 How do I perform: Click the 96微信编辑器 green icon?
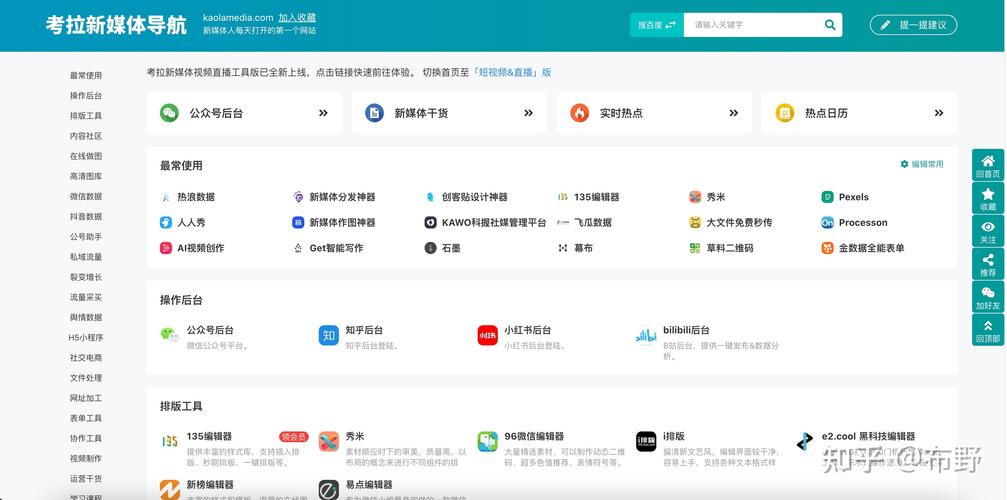coord(487,442)
